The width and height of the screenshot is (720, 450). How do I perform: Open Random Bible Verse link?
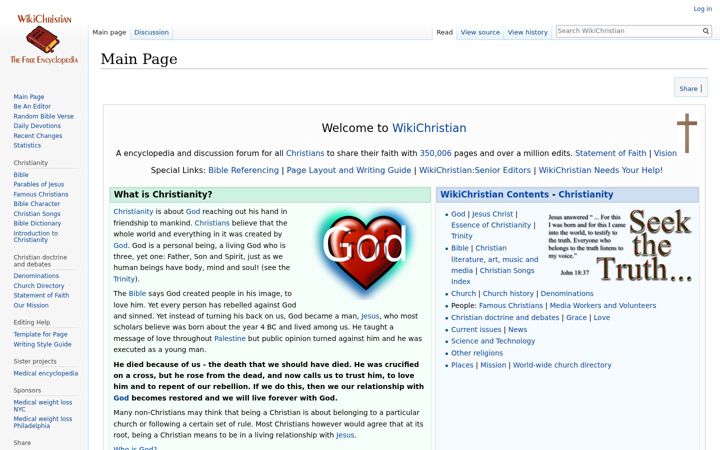click(44, 117)
